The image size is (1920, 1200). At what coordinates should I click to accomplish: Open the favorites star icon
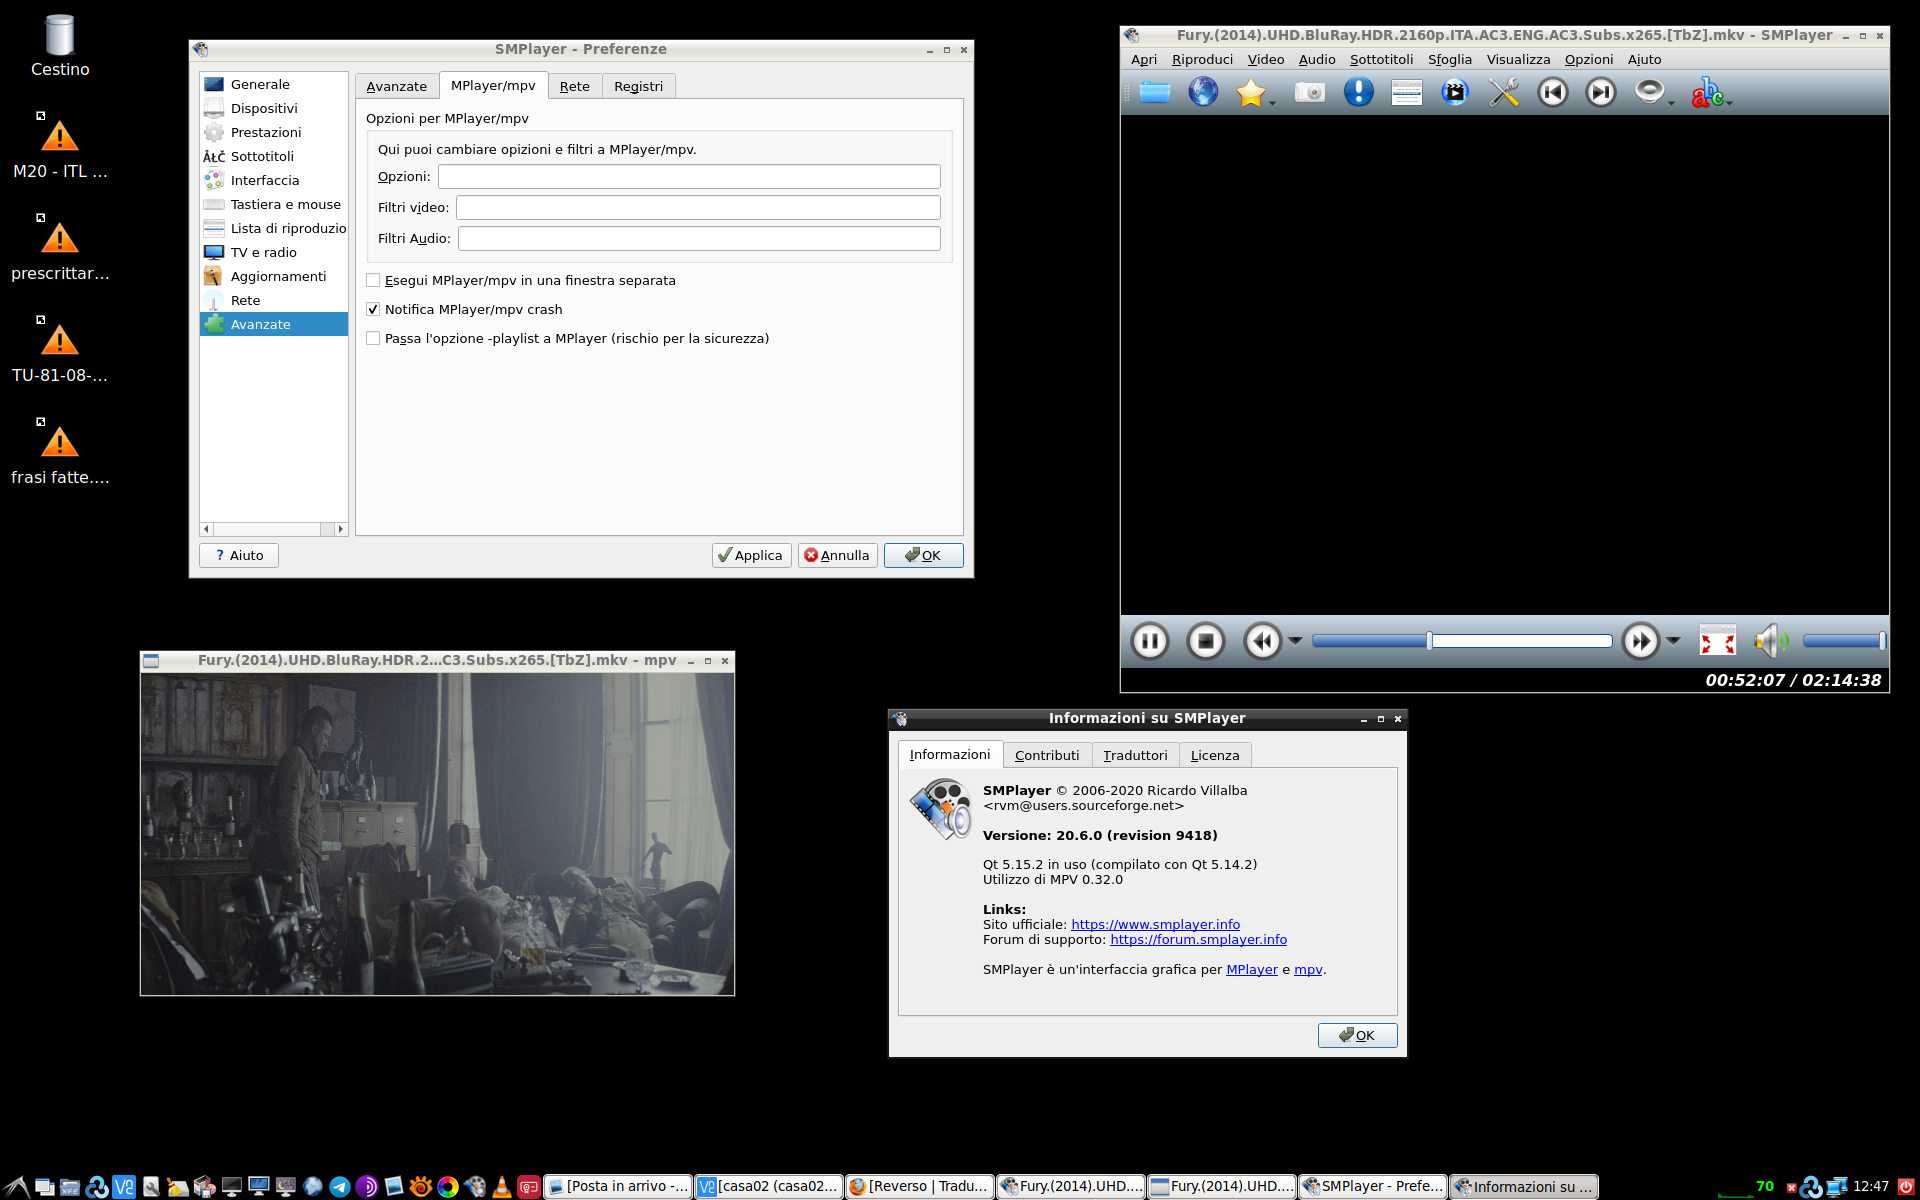(1253, 92)
